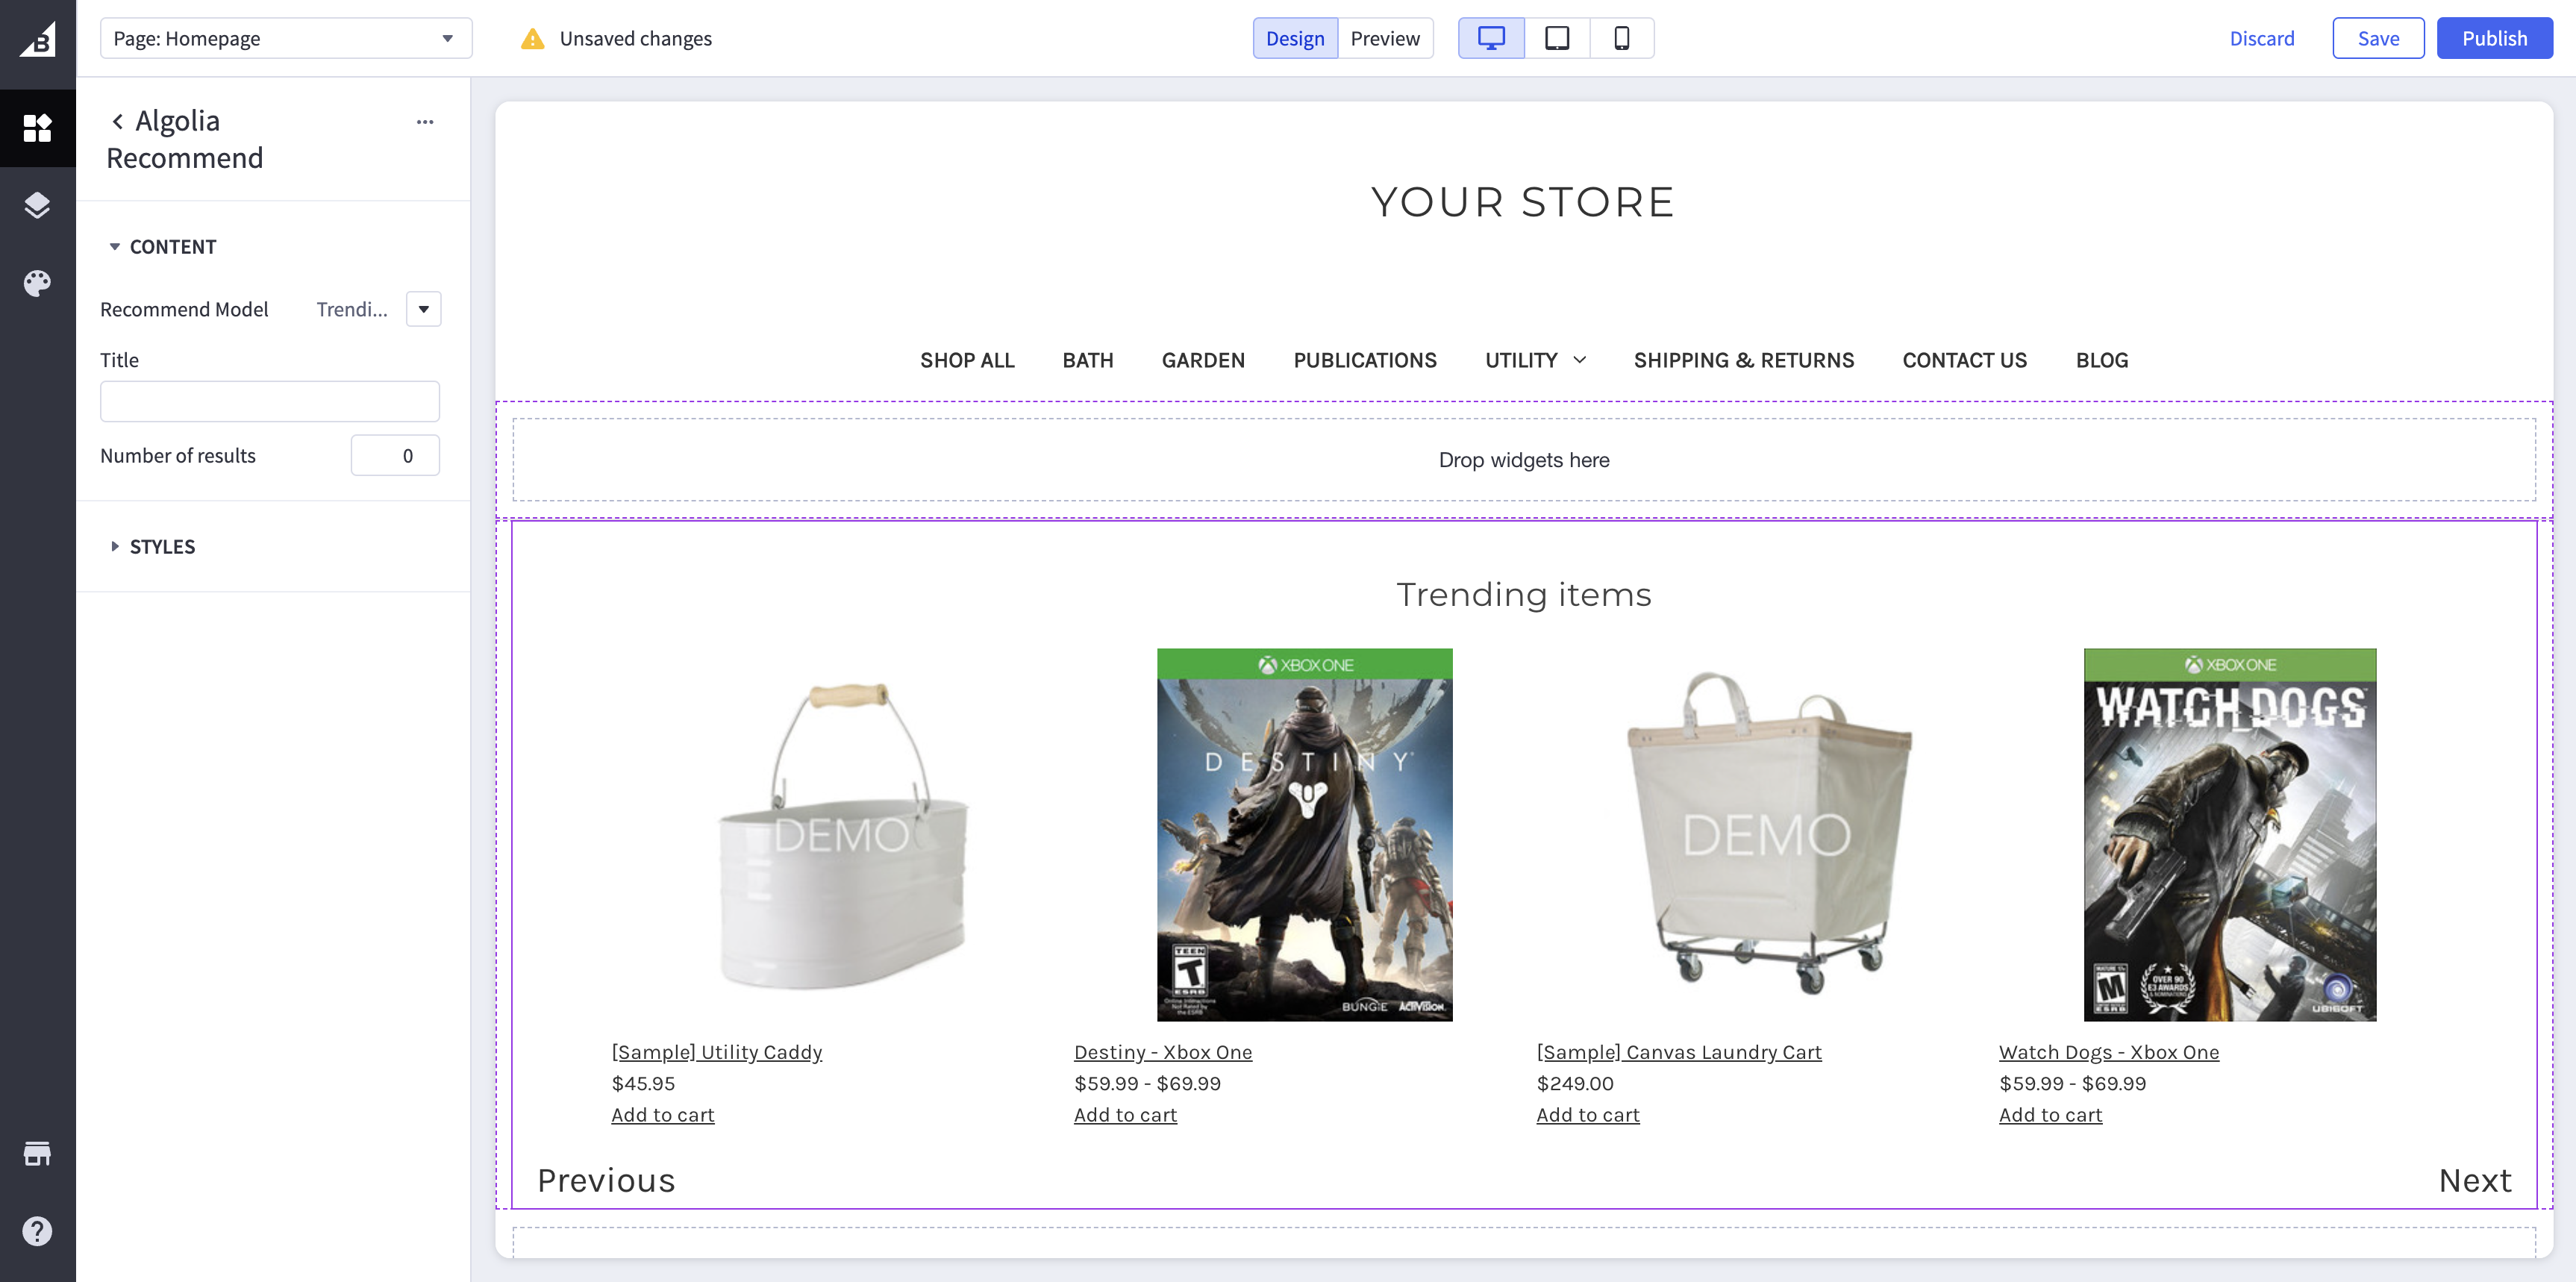The image size is (2576, 1282).
Task: Click the Publish button
Action: point(2492,36)
